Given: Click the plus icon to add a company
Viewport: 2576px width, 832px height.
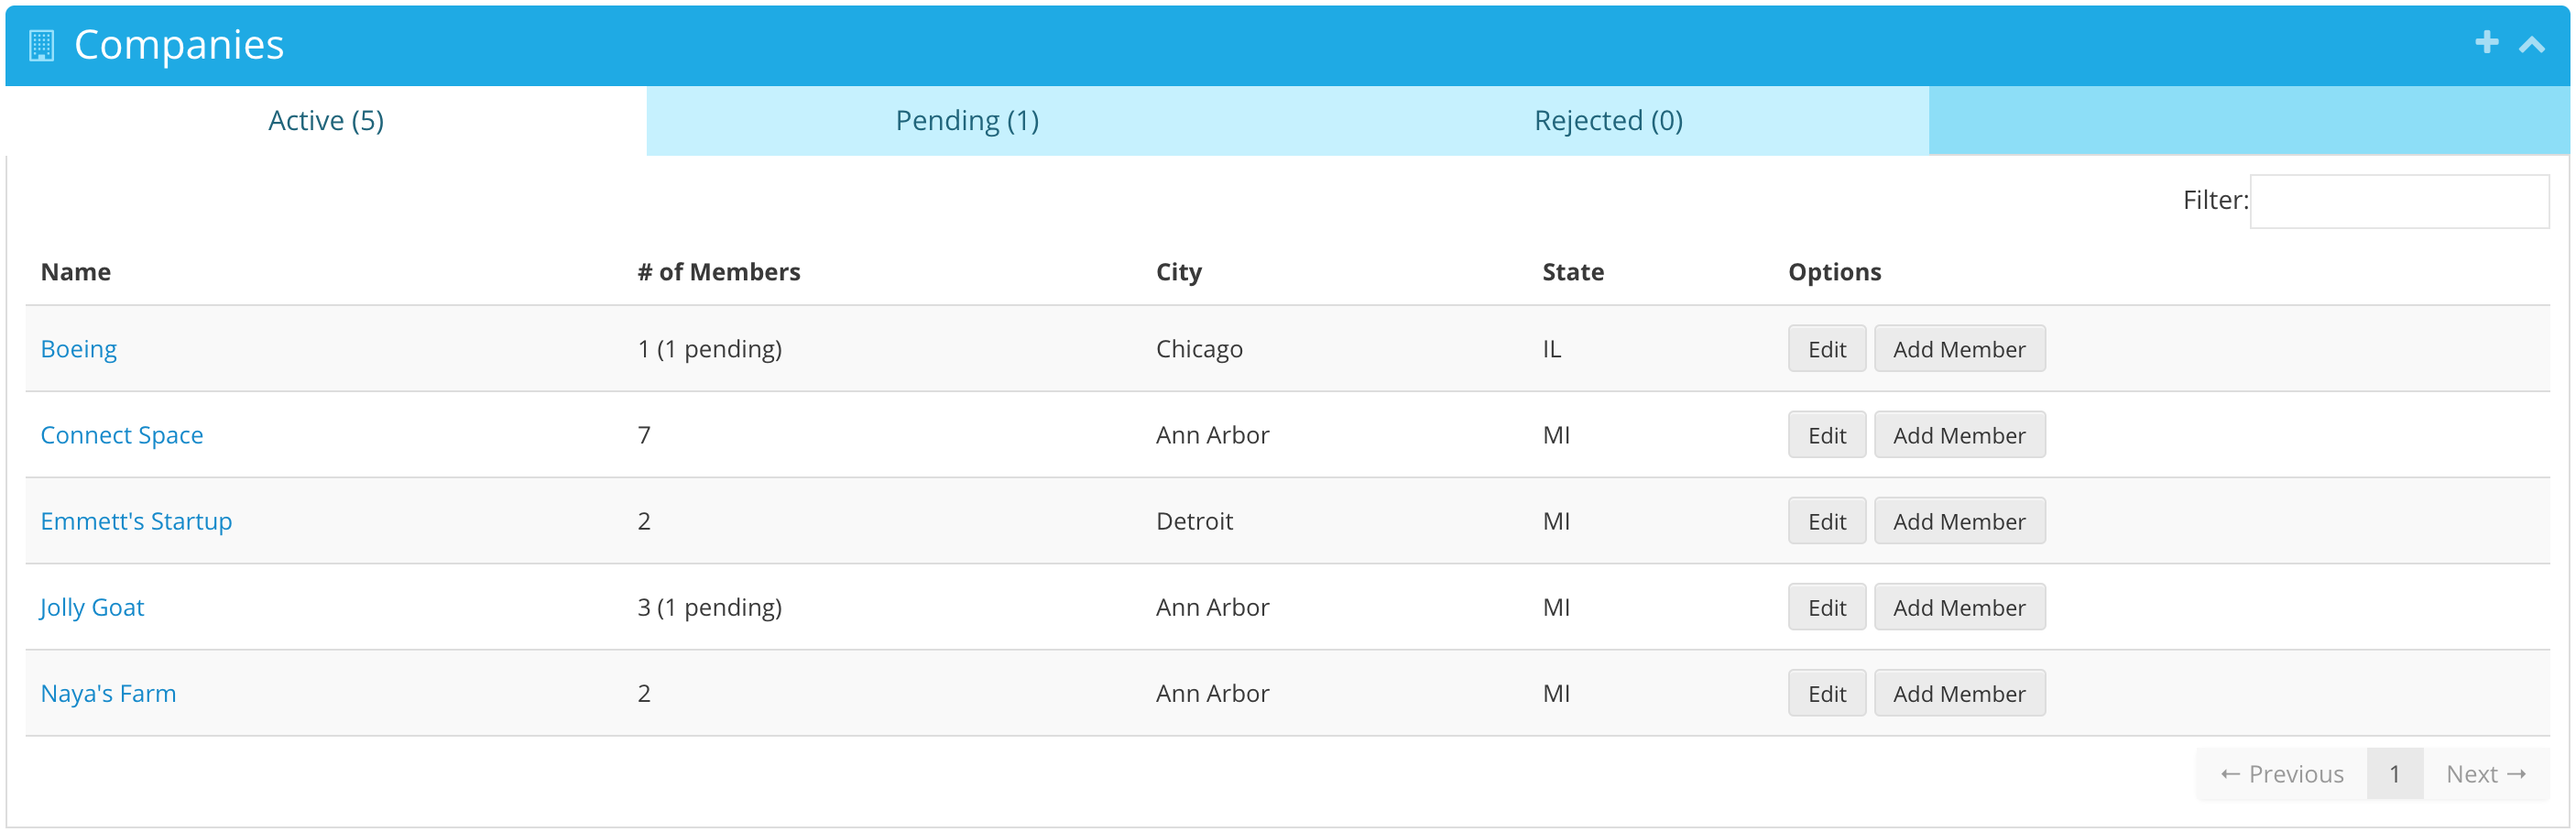Looking at the screenshot, I should pyautogui.click(x=2485, y=43).
